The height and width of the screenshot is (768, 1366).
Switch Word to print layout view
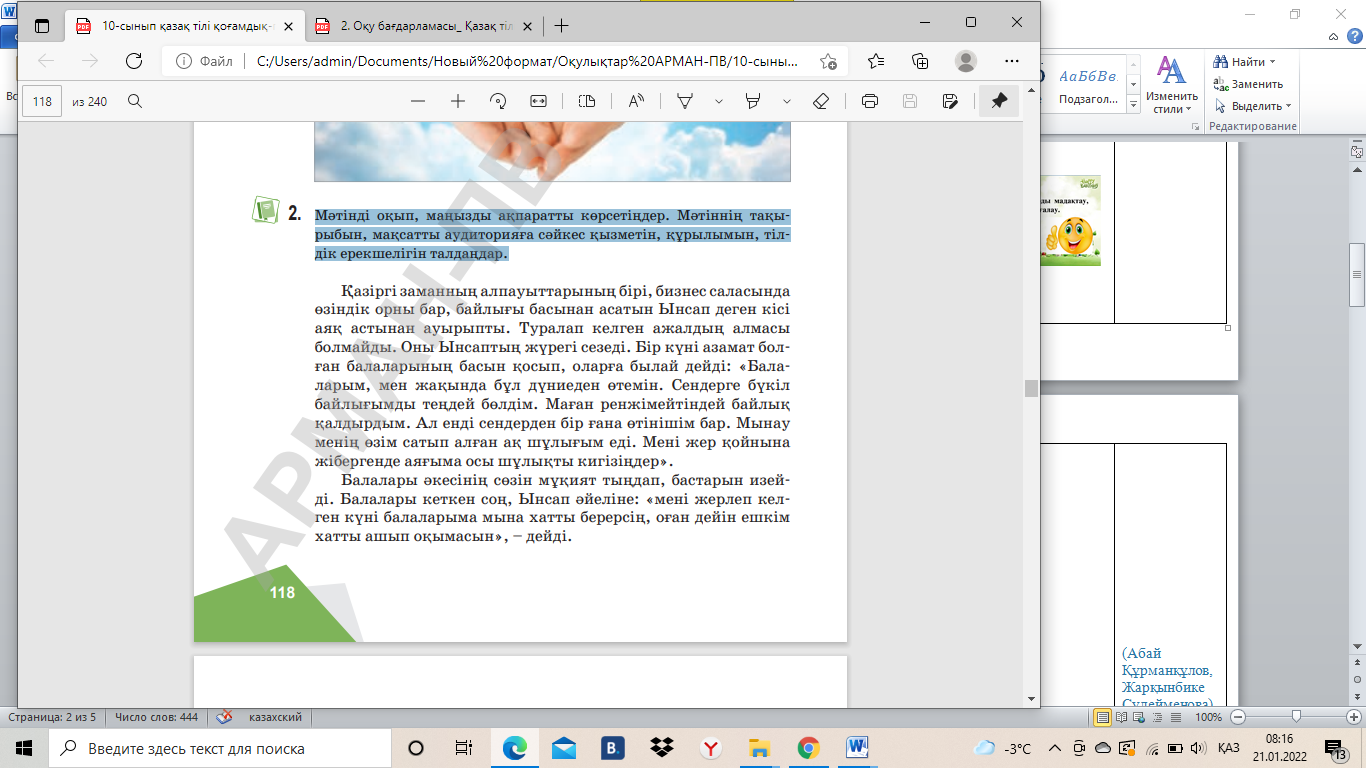click(1103, 717)
